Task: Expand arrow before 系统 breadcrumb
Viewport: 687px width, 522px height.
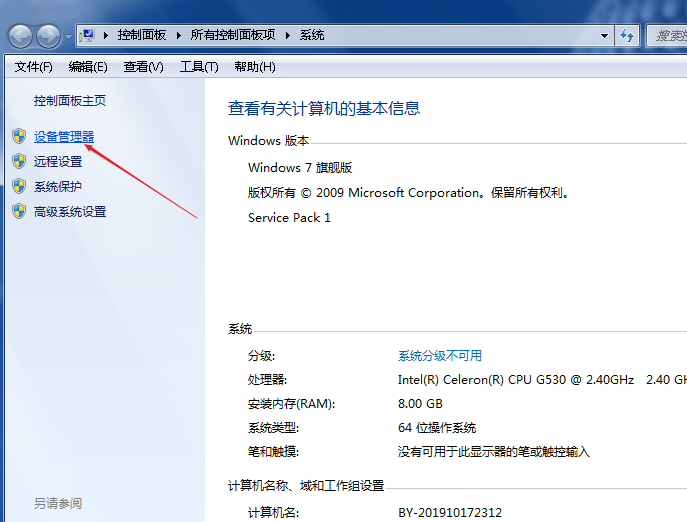Action: point(288,36)
